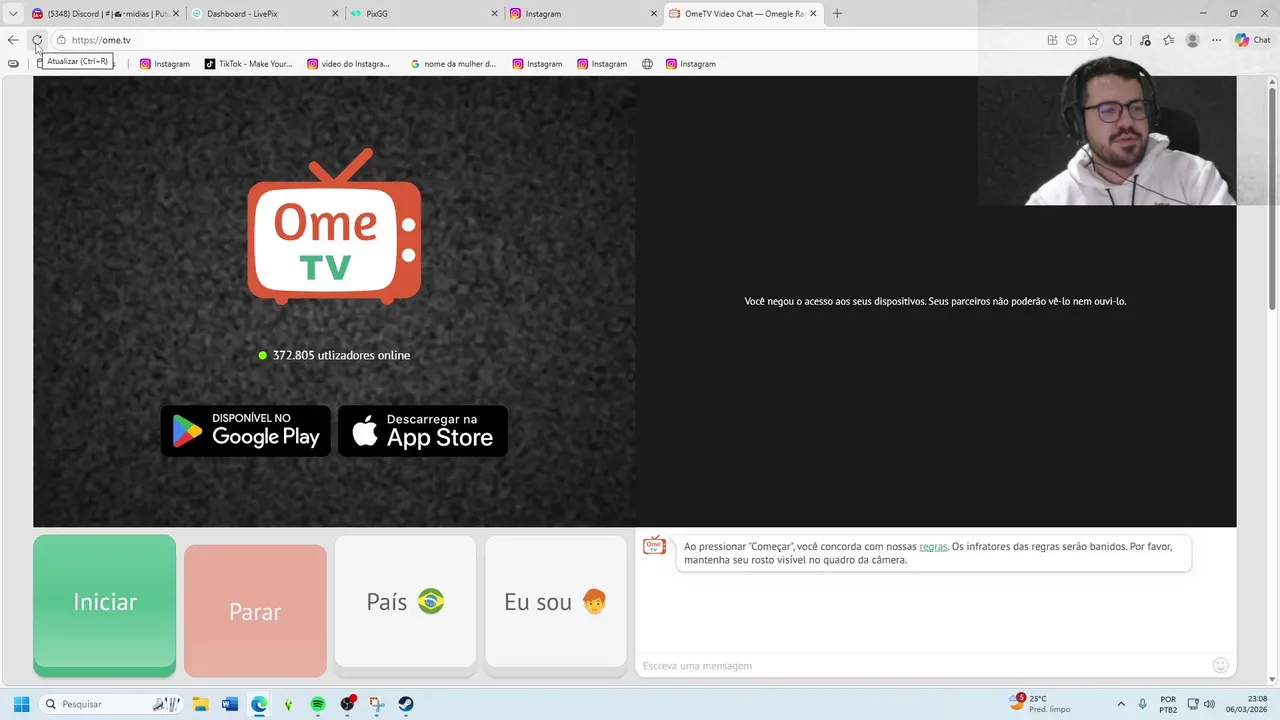Open the volume icon in system tray

click(x=1209, y=704)
